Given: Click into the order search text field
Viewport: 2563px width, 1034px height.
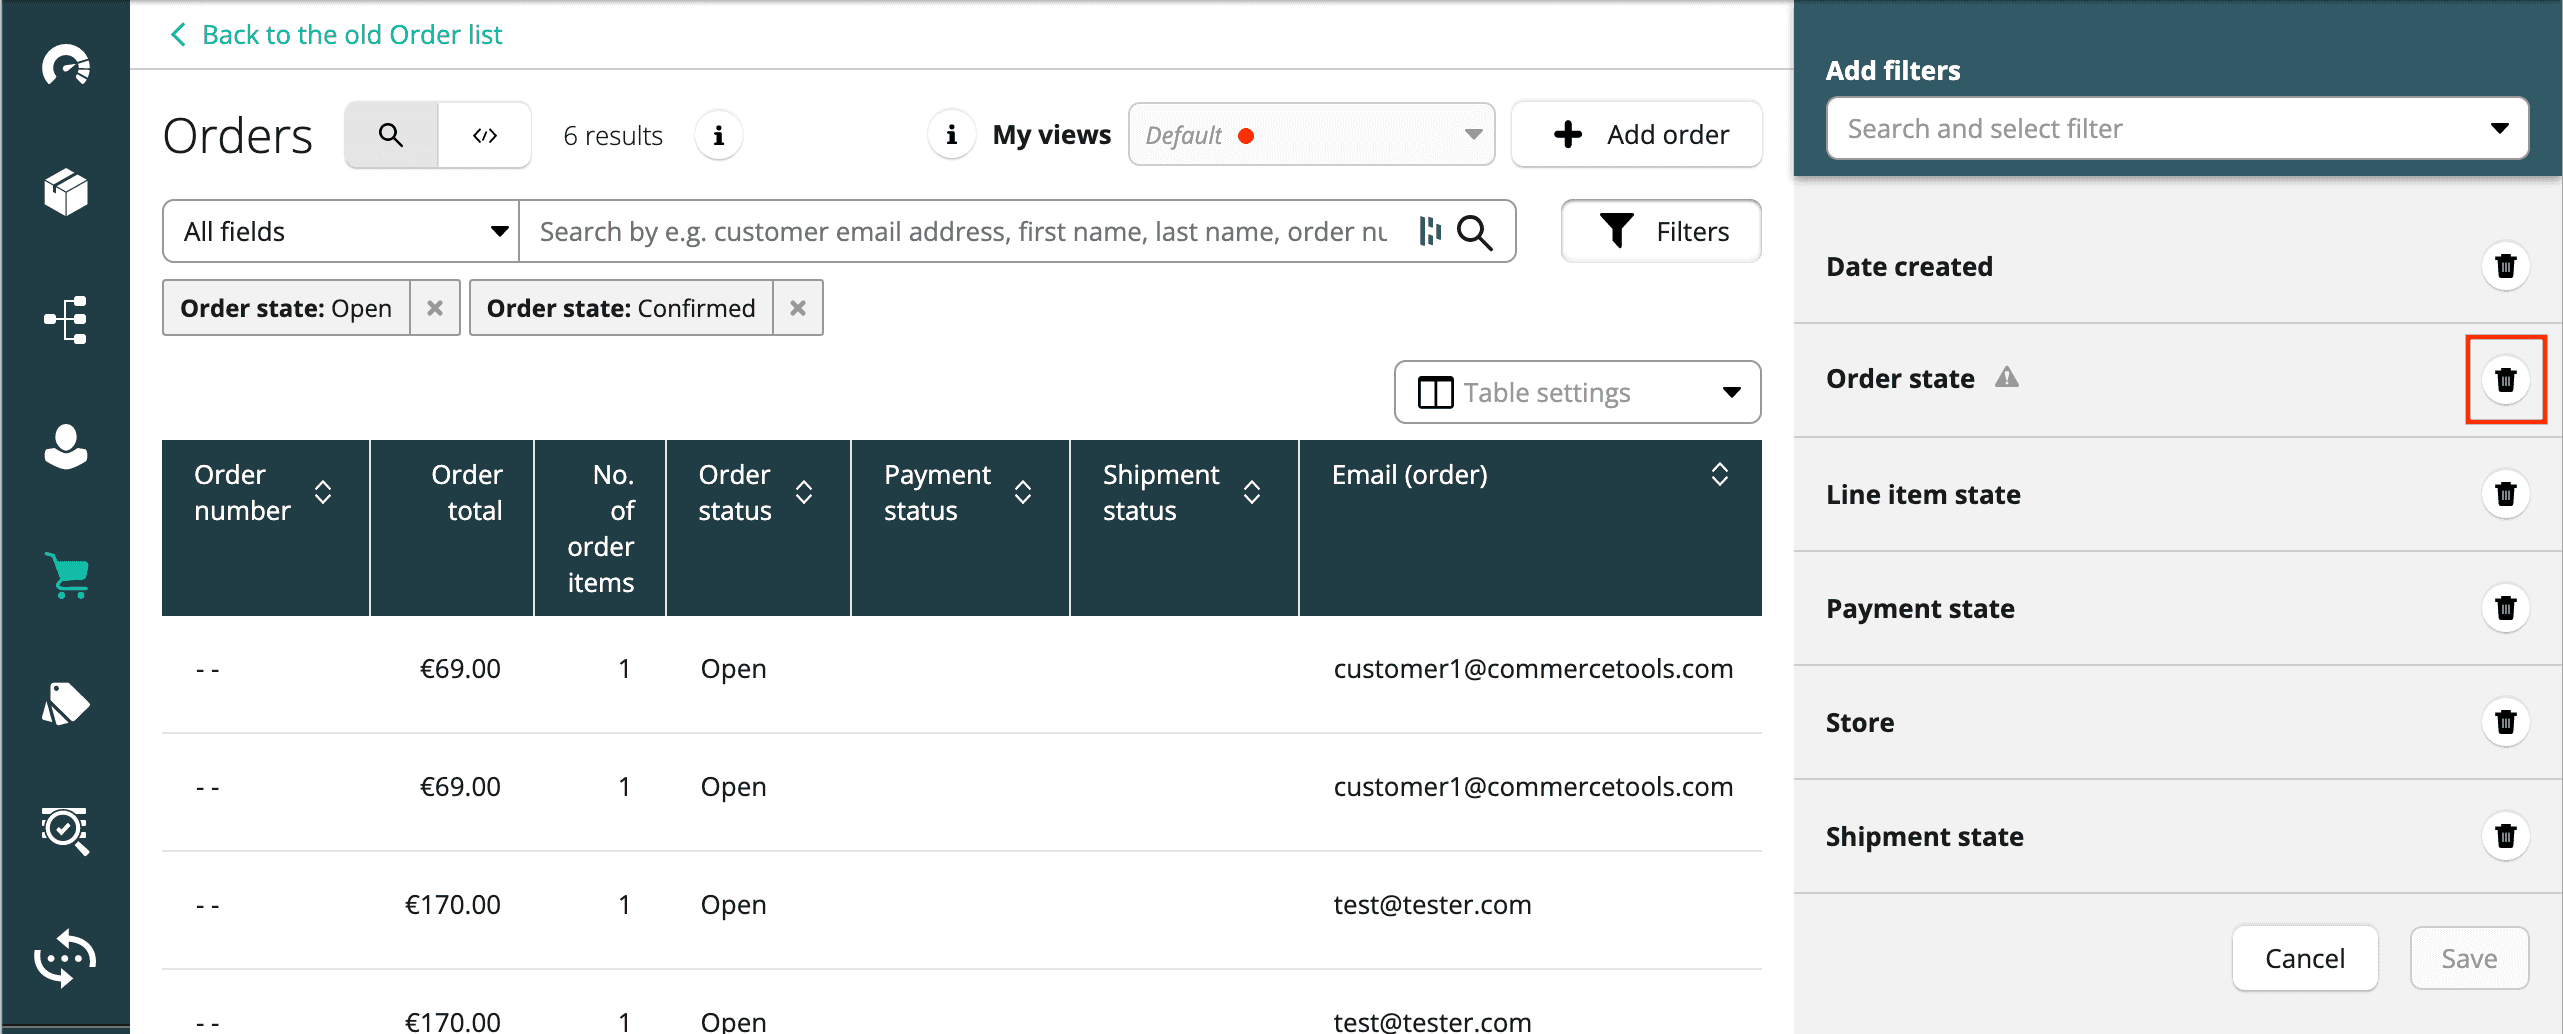Looking at the screenshot, I should click(960, 232).
